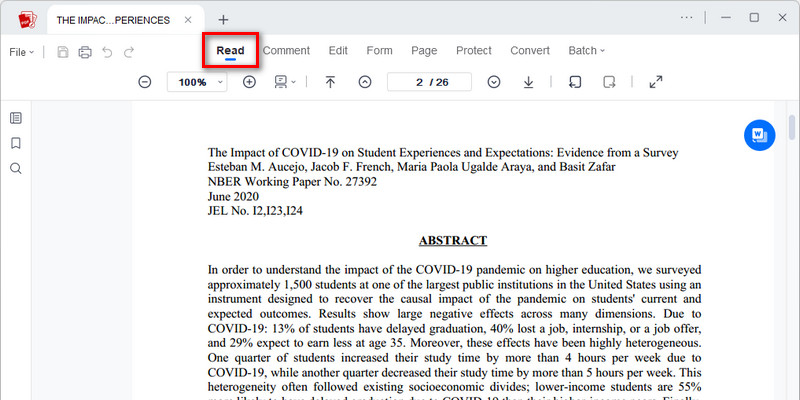Enter full screen mode
Screen dimensions: 800x400
(656, 82)
